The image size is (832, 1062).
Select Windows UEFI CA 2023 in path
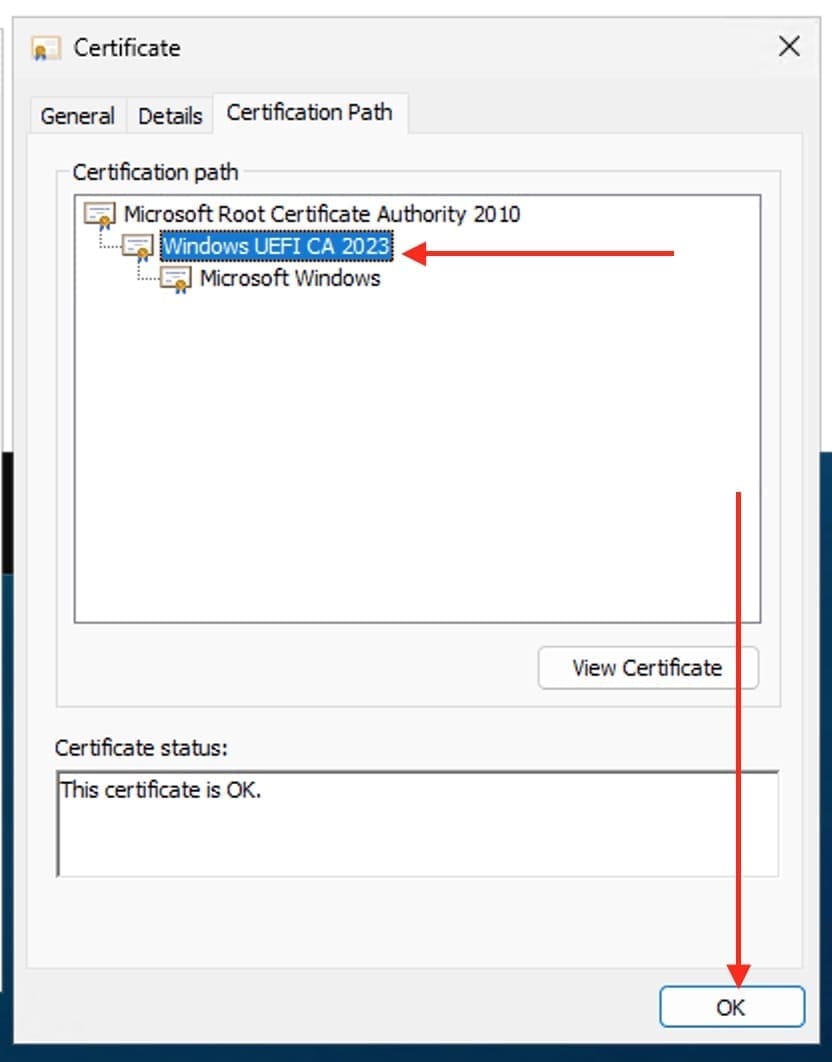tap(276, 246)
